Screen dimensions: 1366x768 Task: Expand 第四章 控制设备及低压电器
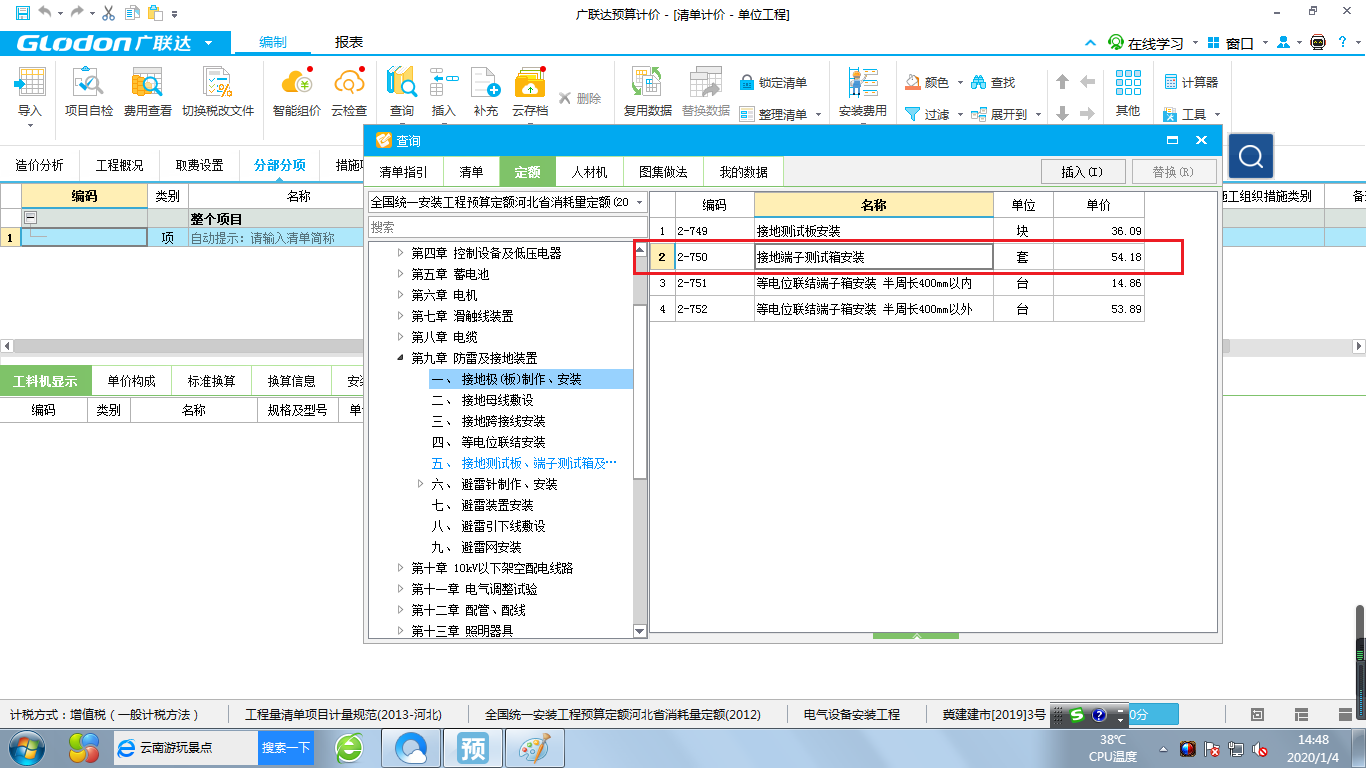tap(401, 253)
